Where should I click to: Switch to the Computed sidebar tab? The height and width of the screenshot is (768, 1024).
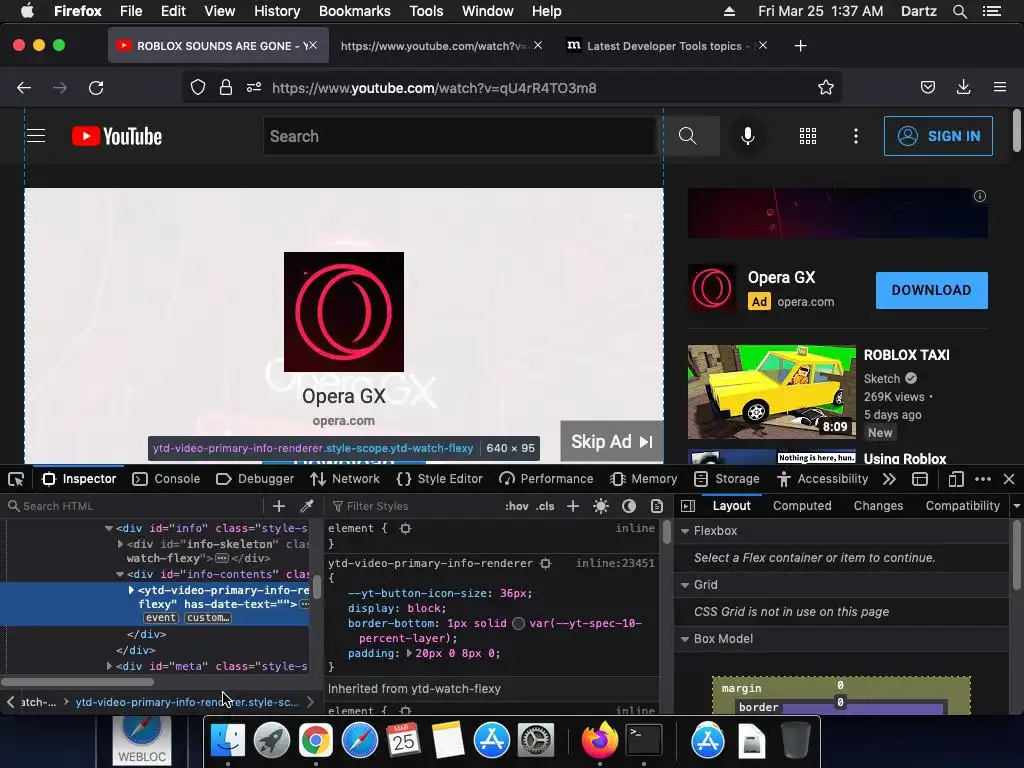pyautogui.click(x=802, y=506)
